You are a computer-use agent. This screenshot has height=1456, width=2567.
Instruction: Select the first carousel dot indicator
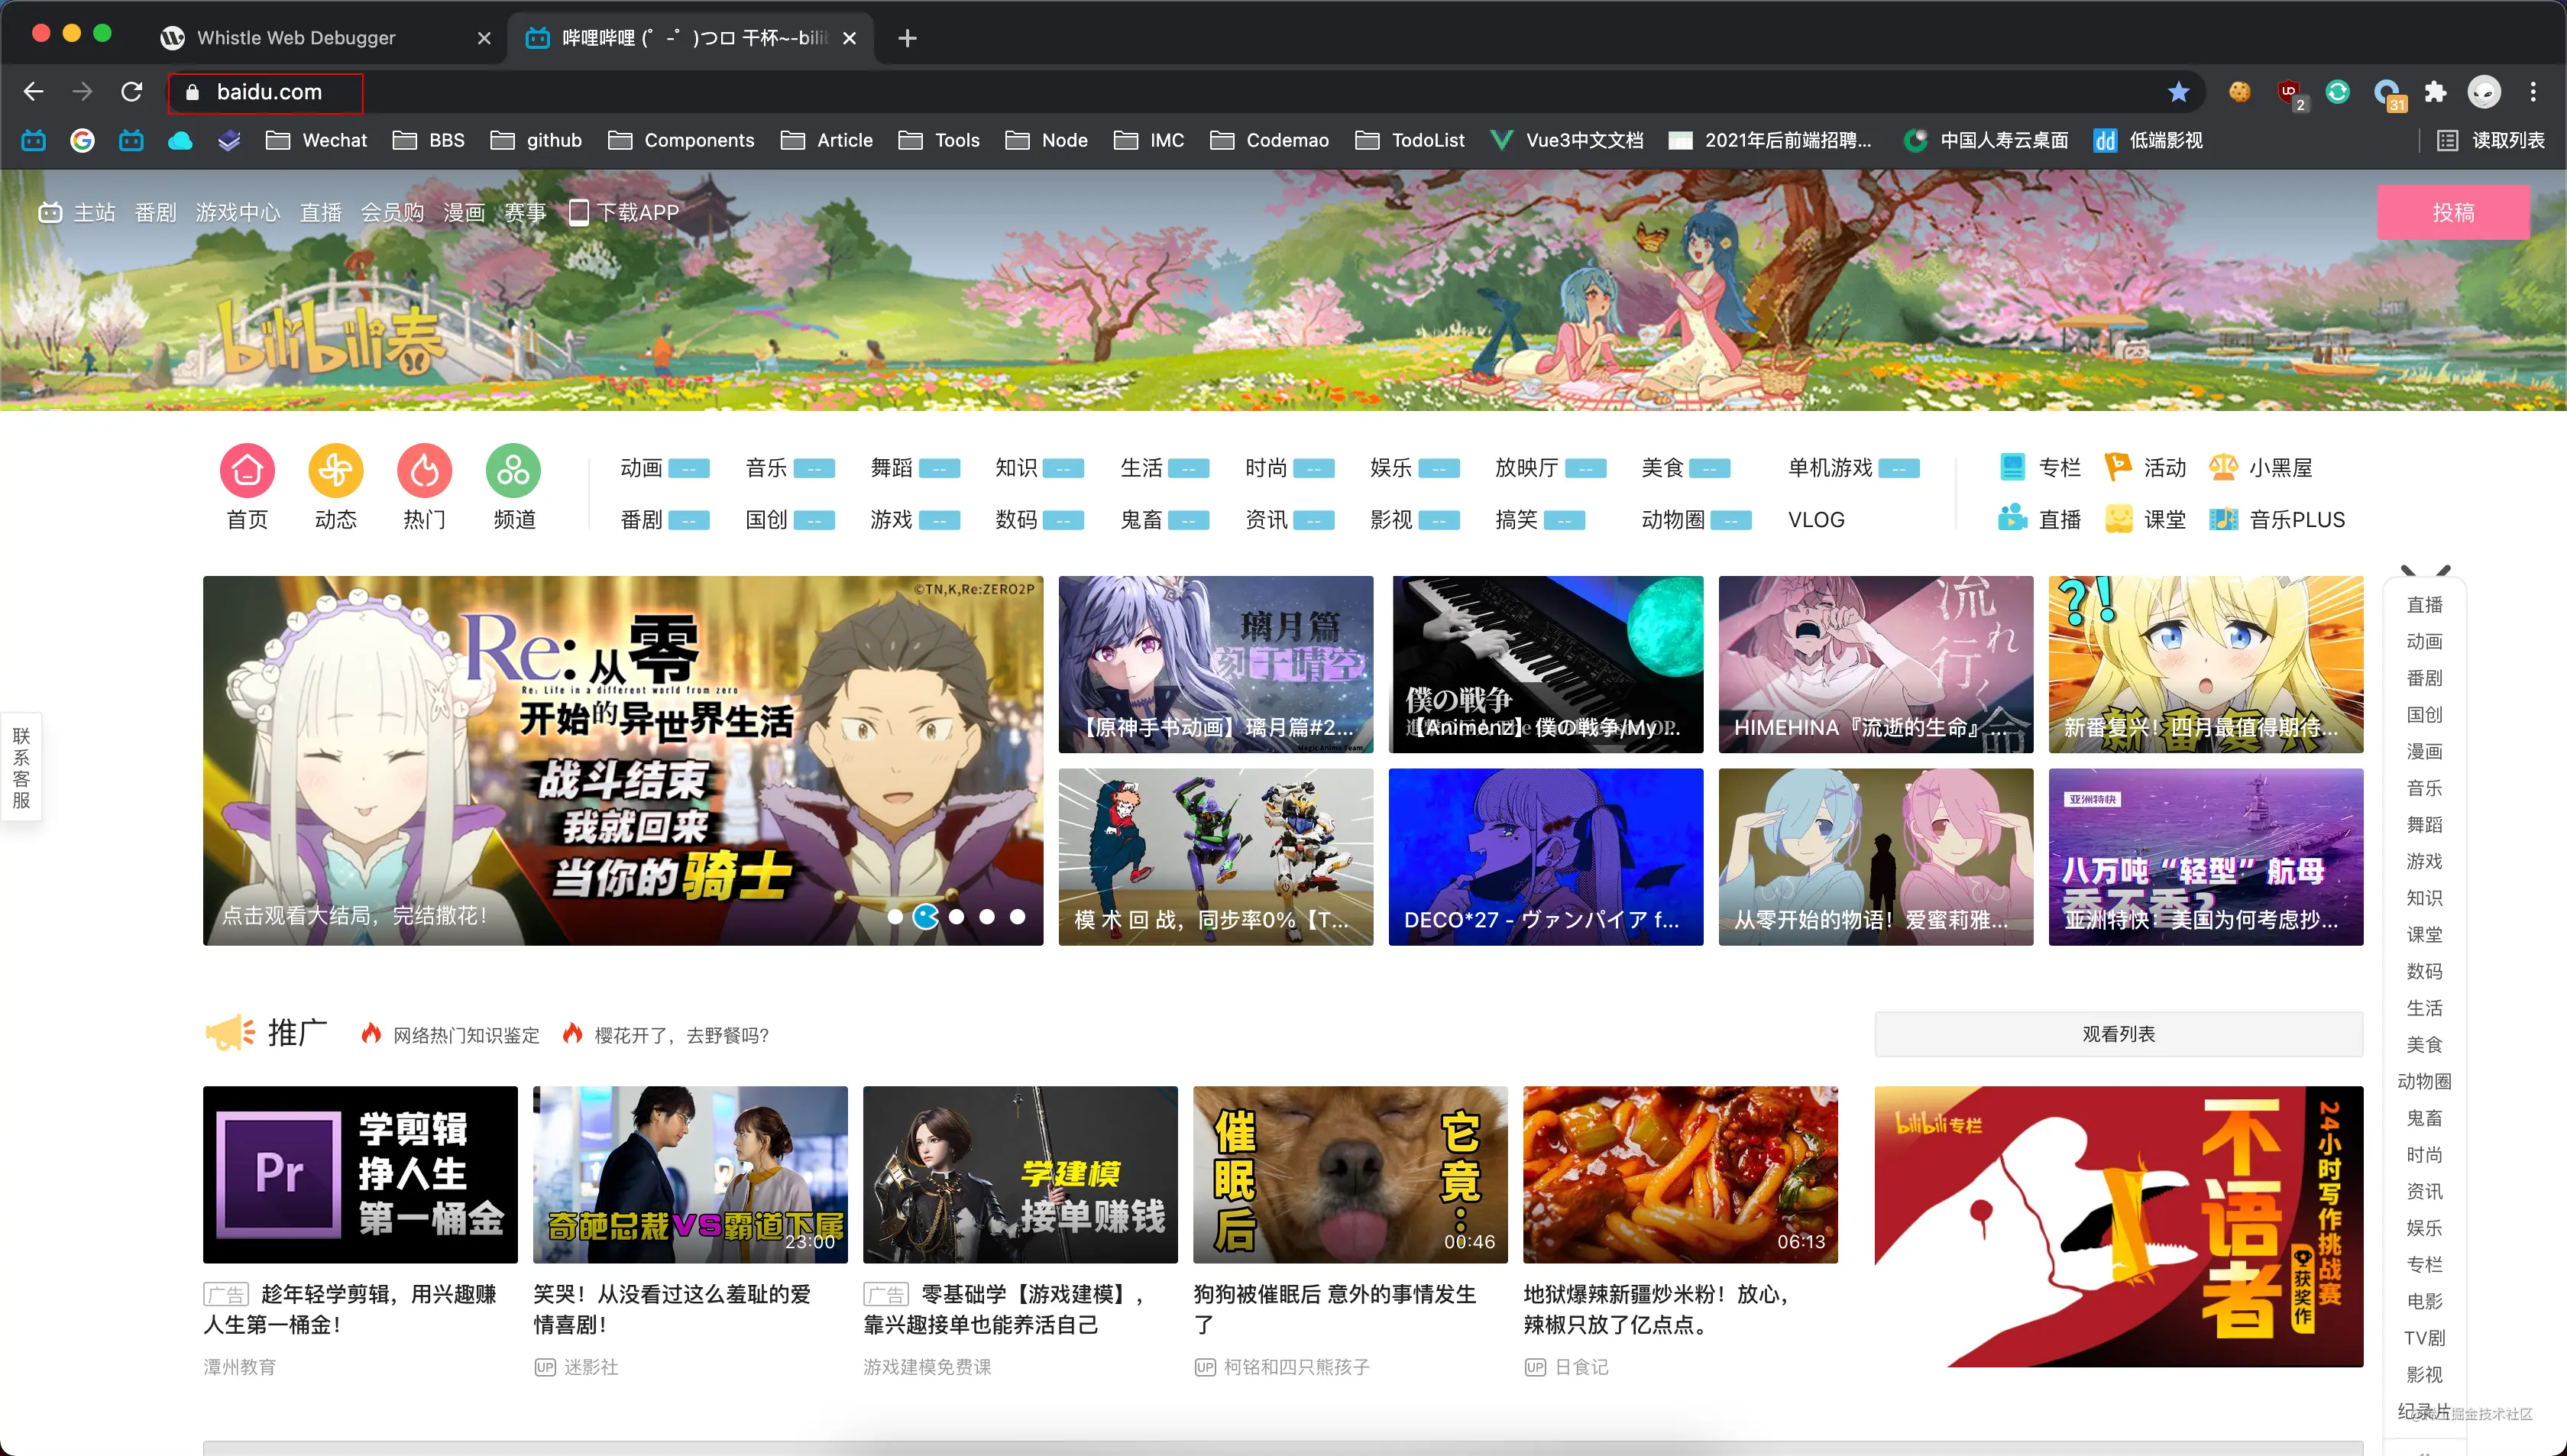coord(895,916)
